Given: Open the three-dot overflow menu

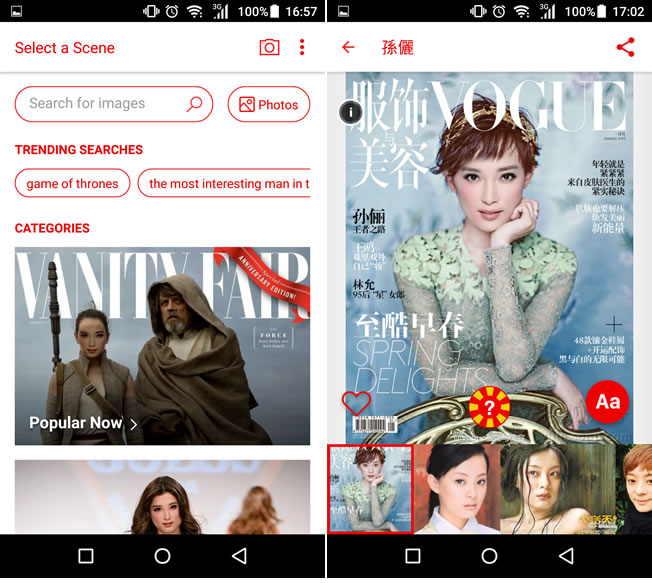Looking at the screenshot, I should pyautogui.click(x=302, y=47).
